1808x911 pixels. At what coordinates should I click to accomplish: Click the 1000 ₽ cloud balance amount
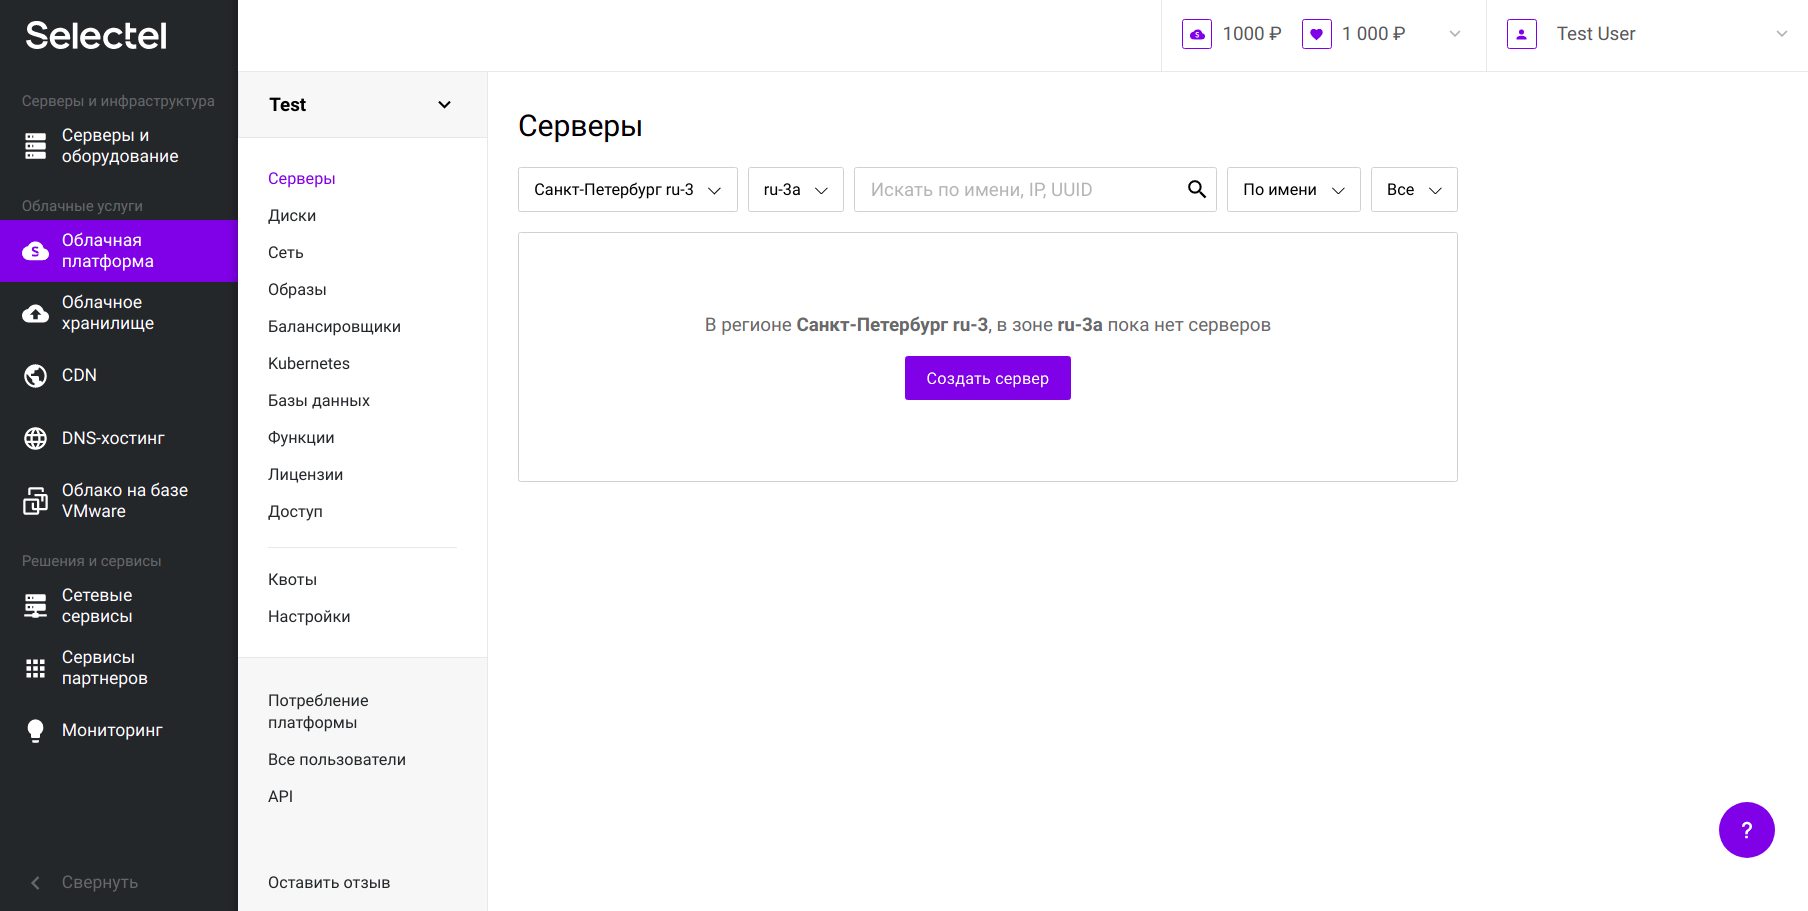tap(1252, 34)
